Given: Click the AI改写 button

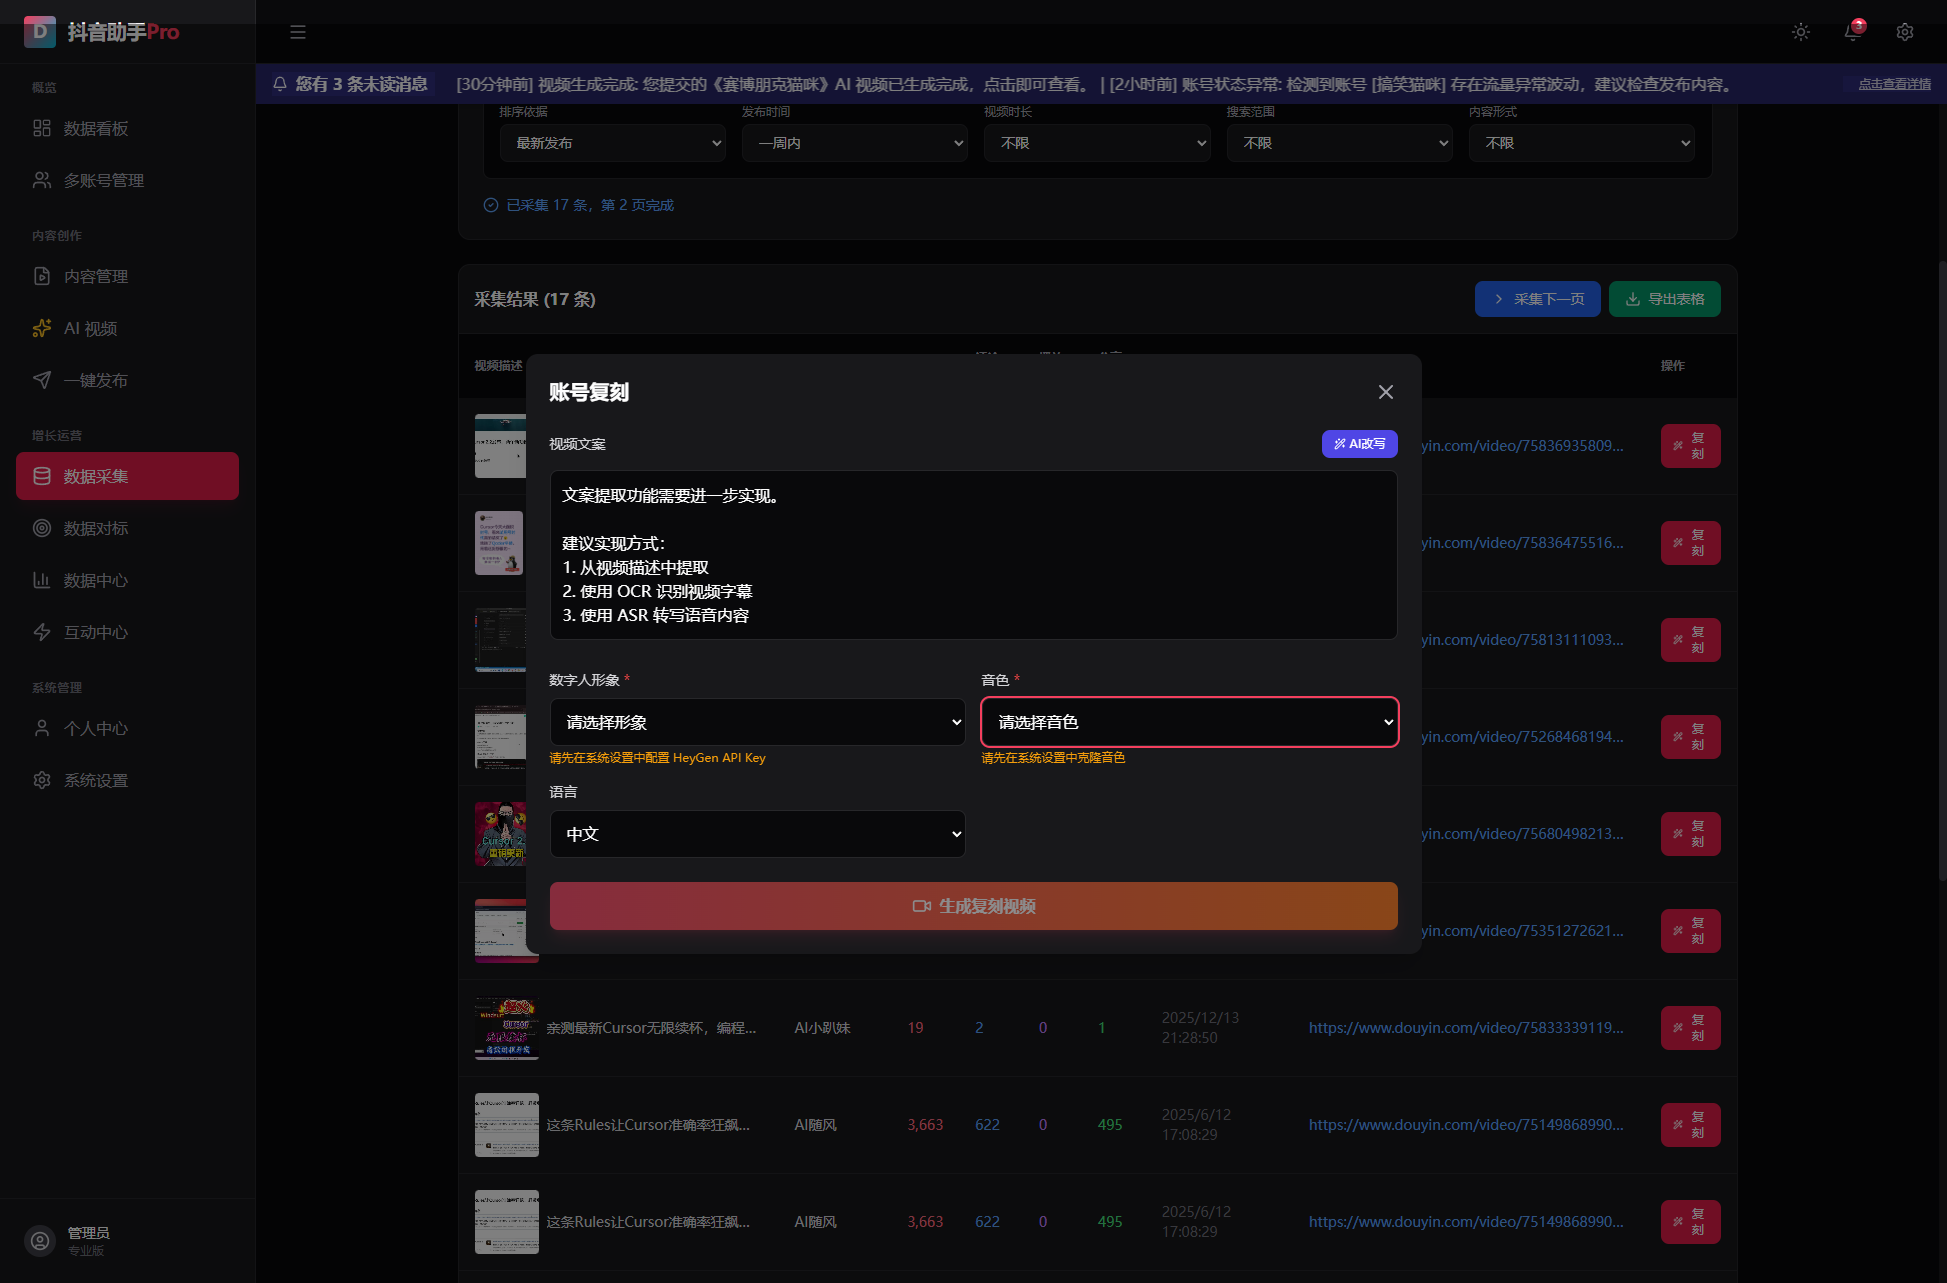Looking at the screenshot, I should point(1359,444).
